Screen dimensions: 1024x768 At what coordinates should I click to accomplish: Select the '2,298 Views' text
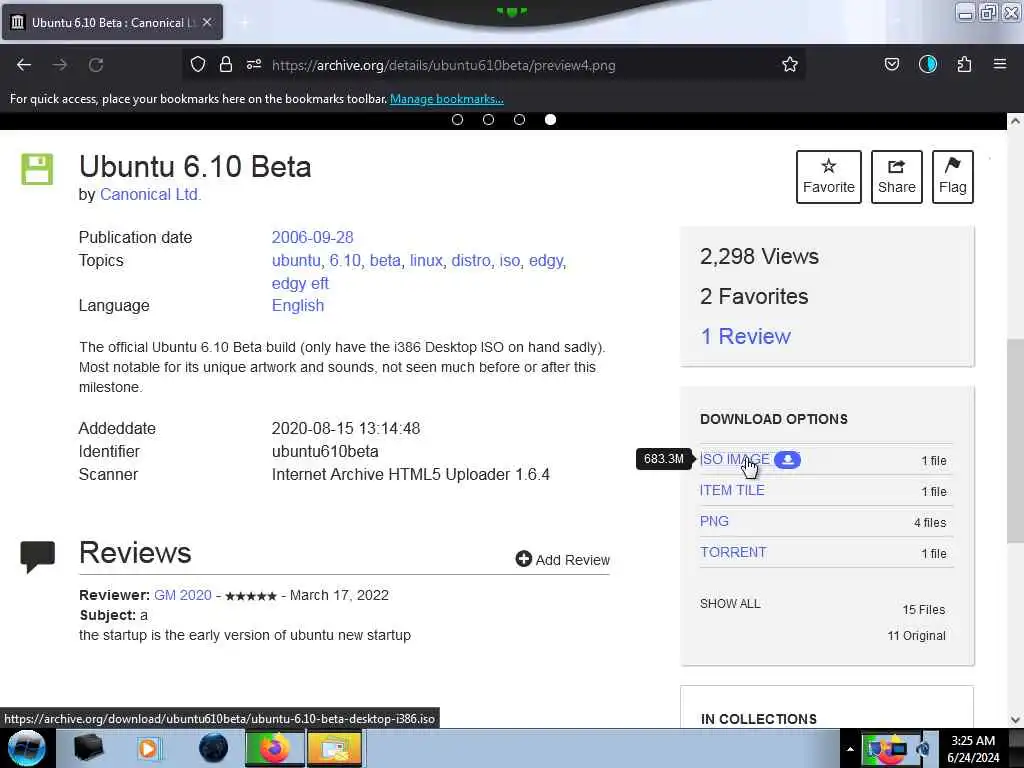(759, 256)
